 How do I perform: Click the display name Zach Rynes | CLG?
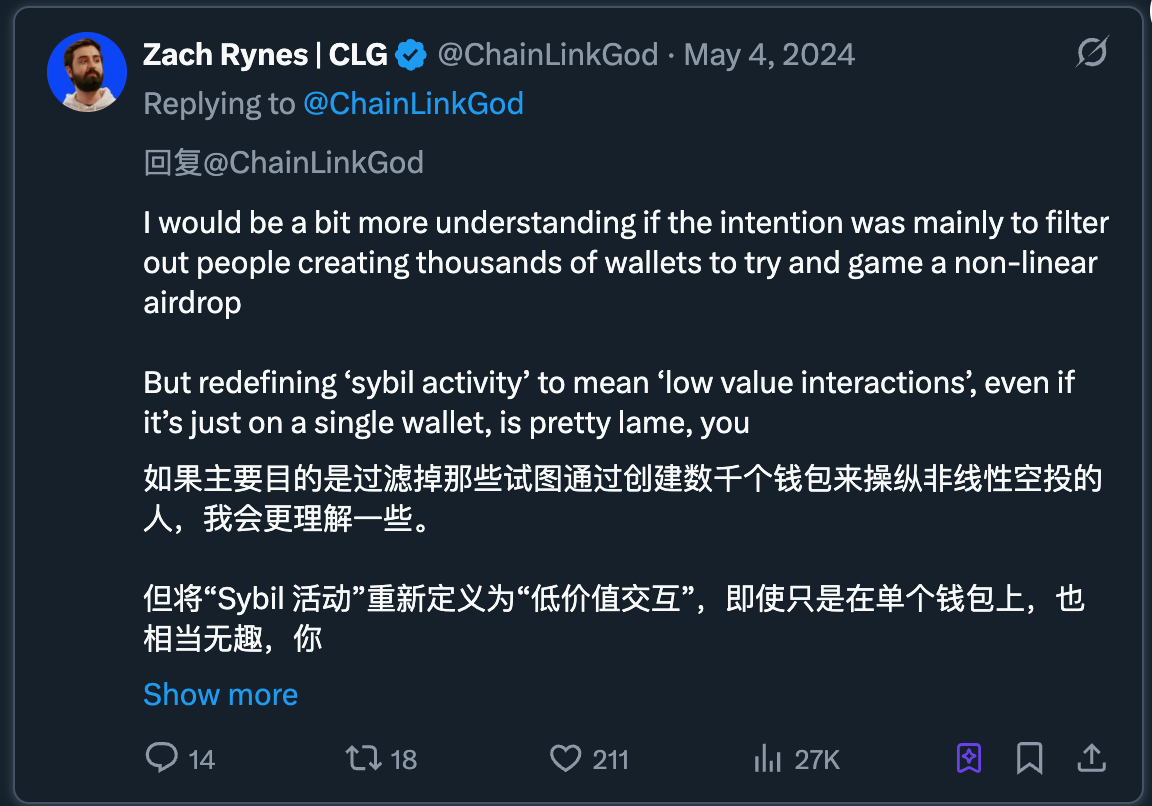(x=265, y=55)
